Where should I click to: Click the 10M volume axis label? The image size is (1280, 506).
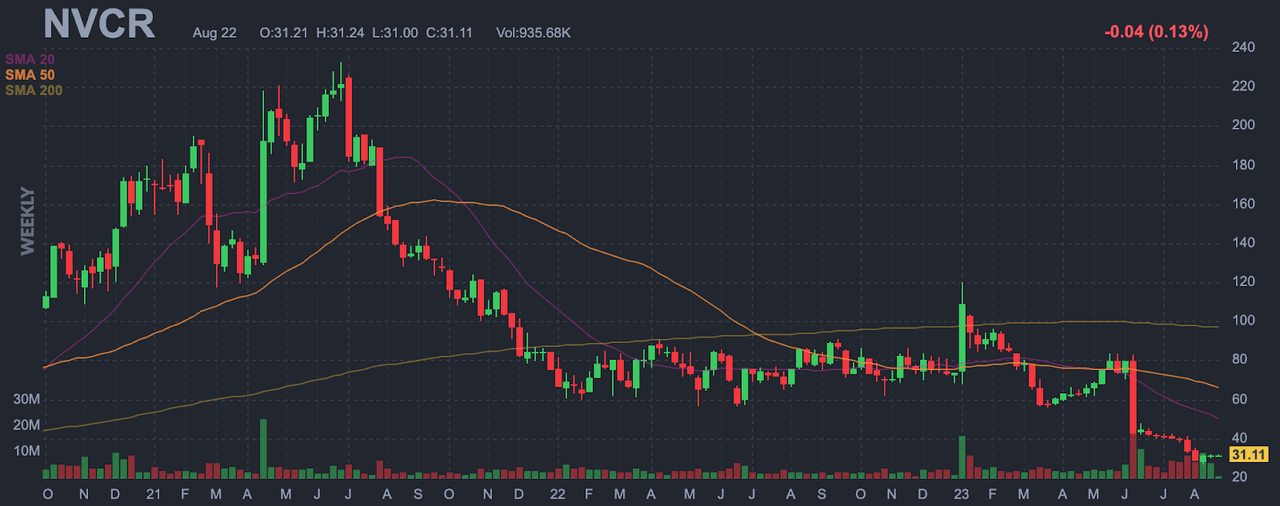coord(26,451)
